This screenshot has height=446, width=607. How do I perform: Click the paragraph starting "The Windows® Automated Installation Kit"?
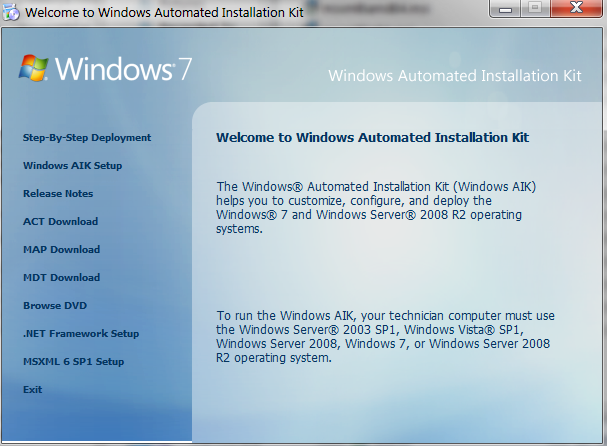pyautogui.click(x=376, y=208)
